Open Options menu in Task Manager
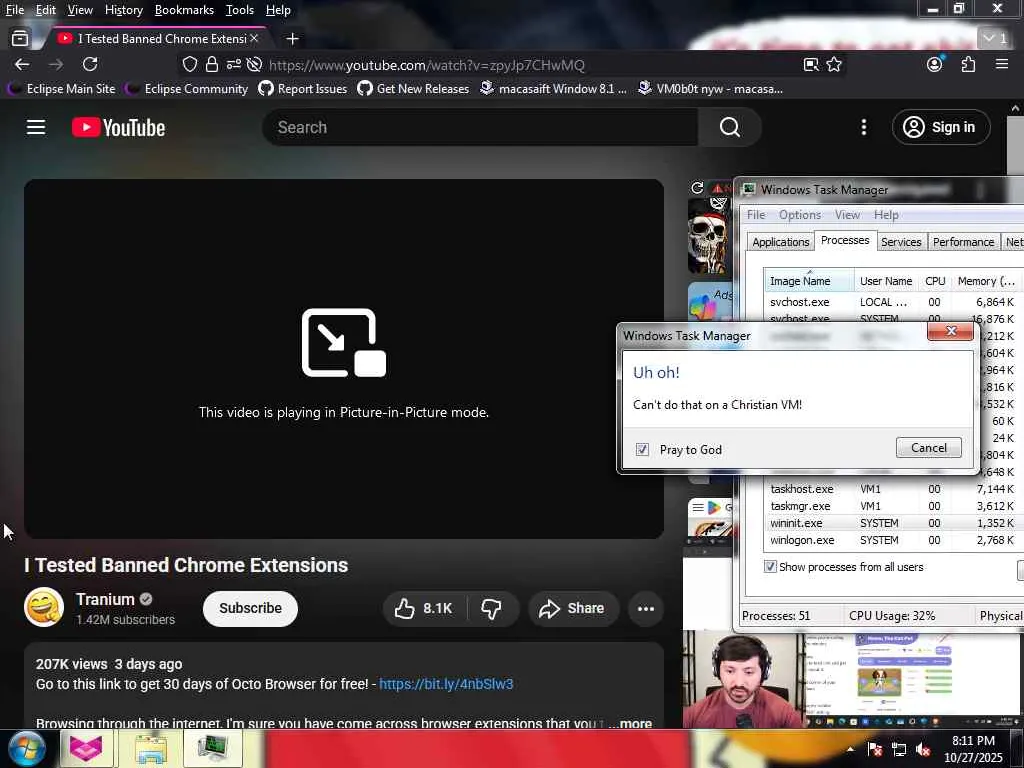 pos(799,215)
